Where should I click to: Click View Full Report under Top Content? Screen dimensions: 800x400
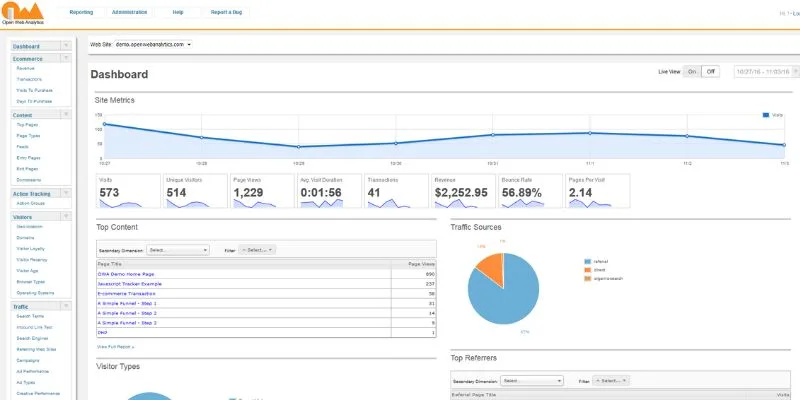click(115, 347)
